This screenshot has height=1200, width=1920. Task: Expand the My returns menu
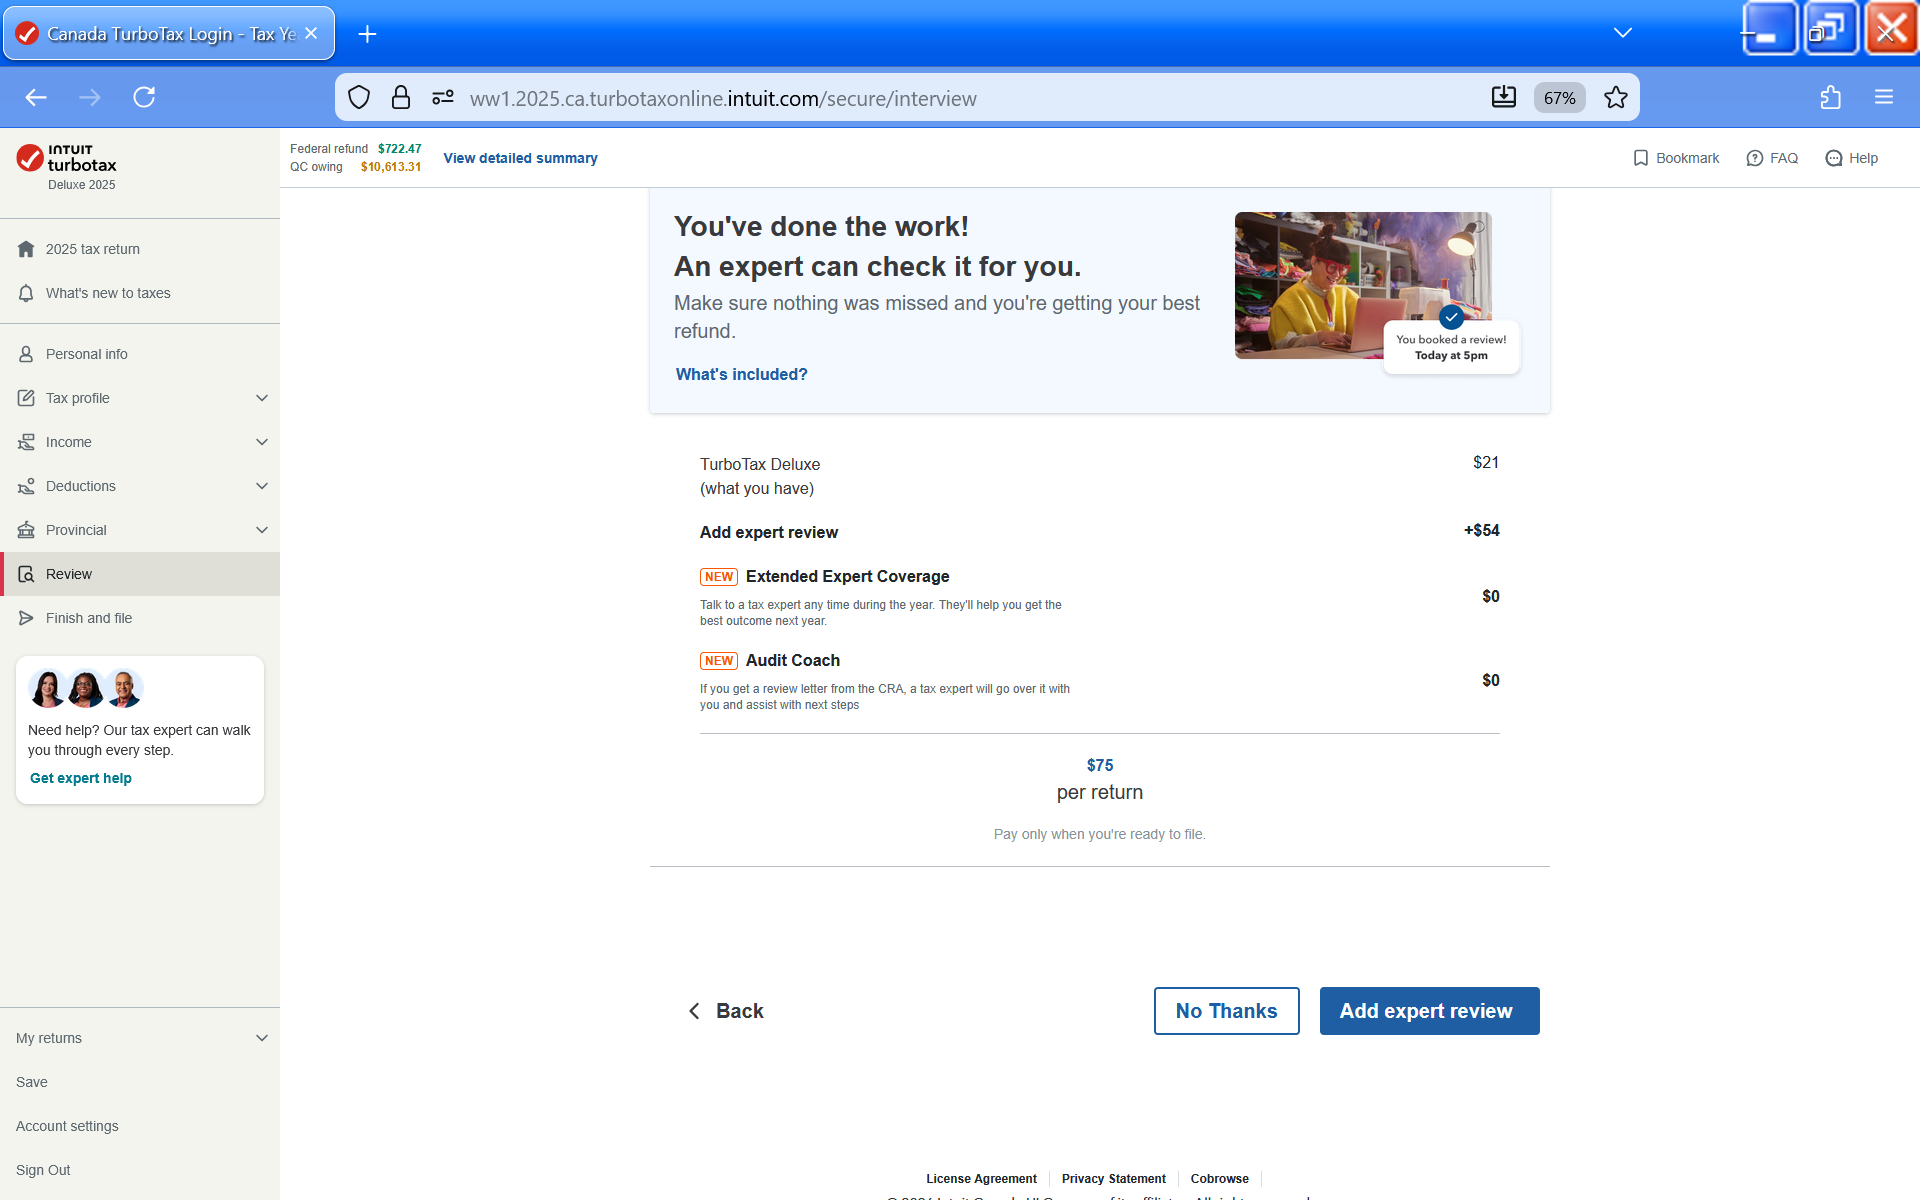(262, 1038)
